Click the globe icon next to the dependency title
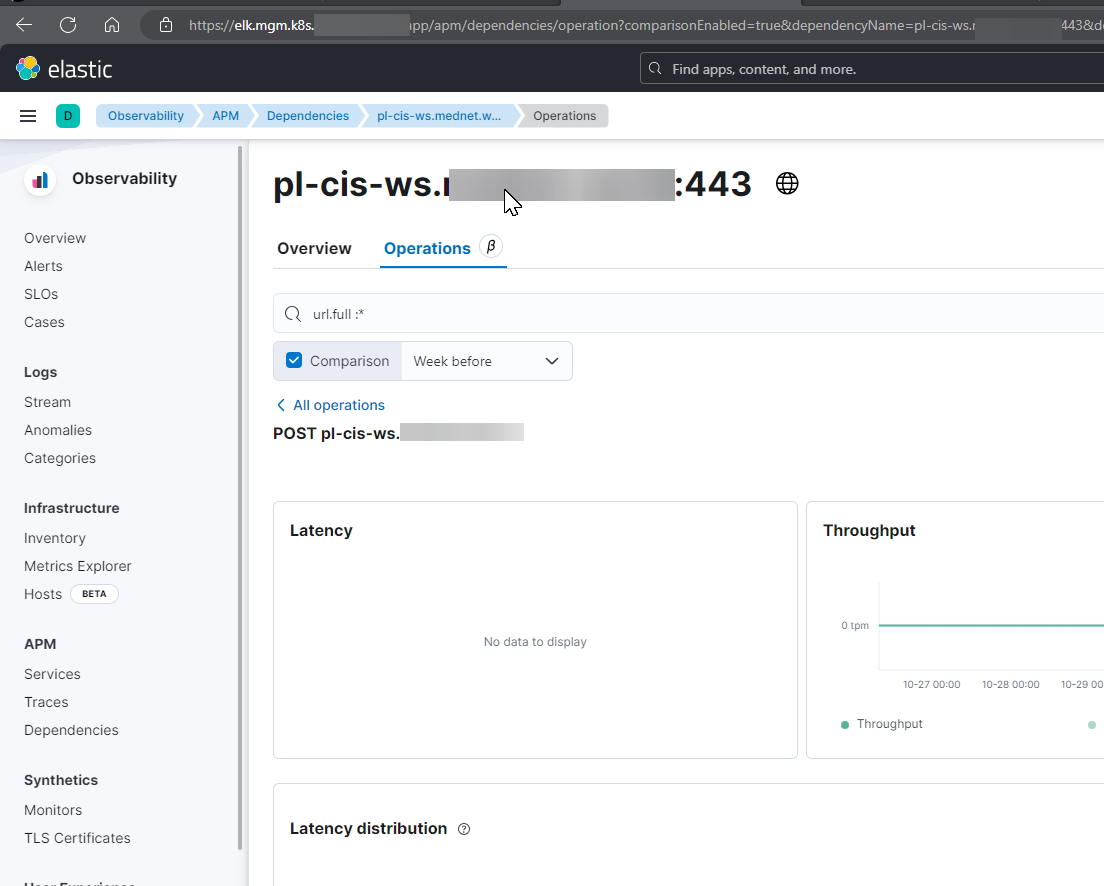Screen dimensions: 1104x886 pyautogui.click(x=787, y=183)
